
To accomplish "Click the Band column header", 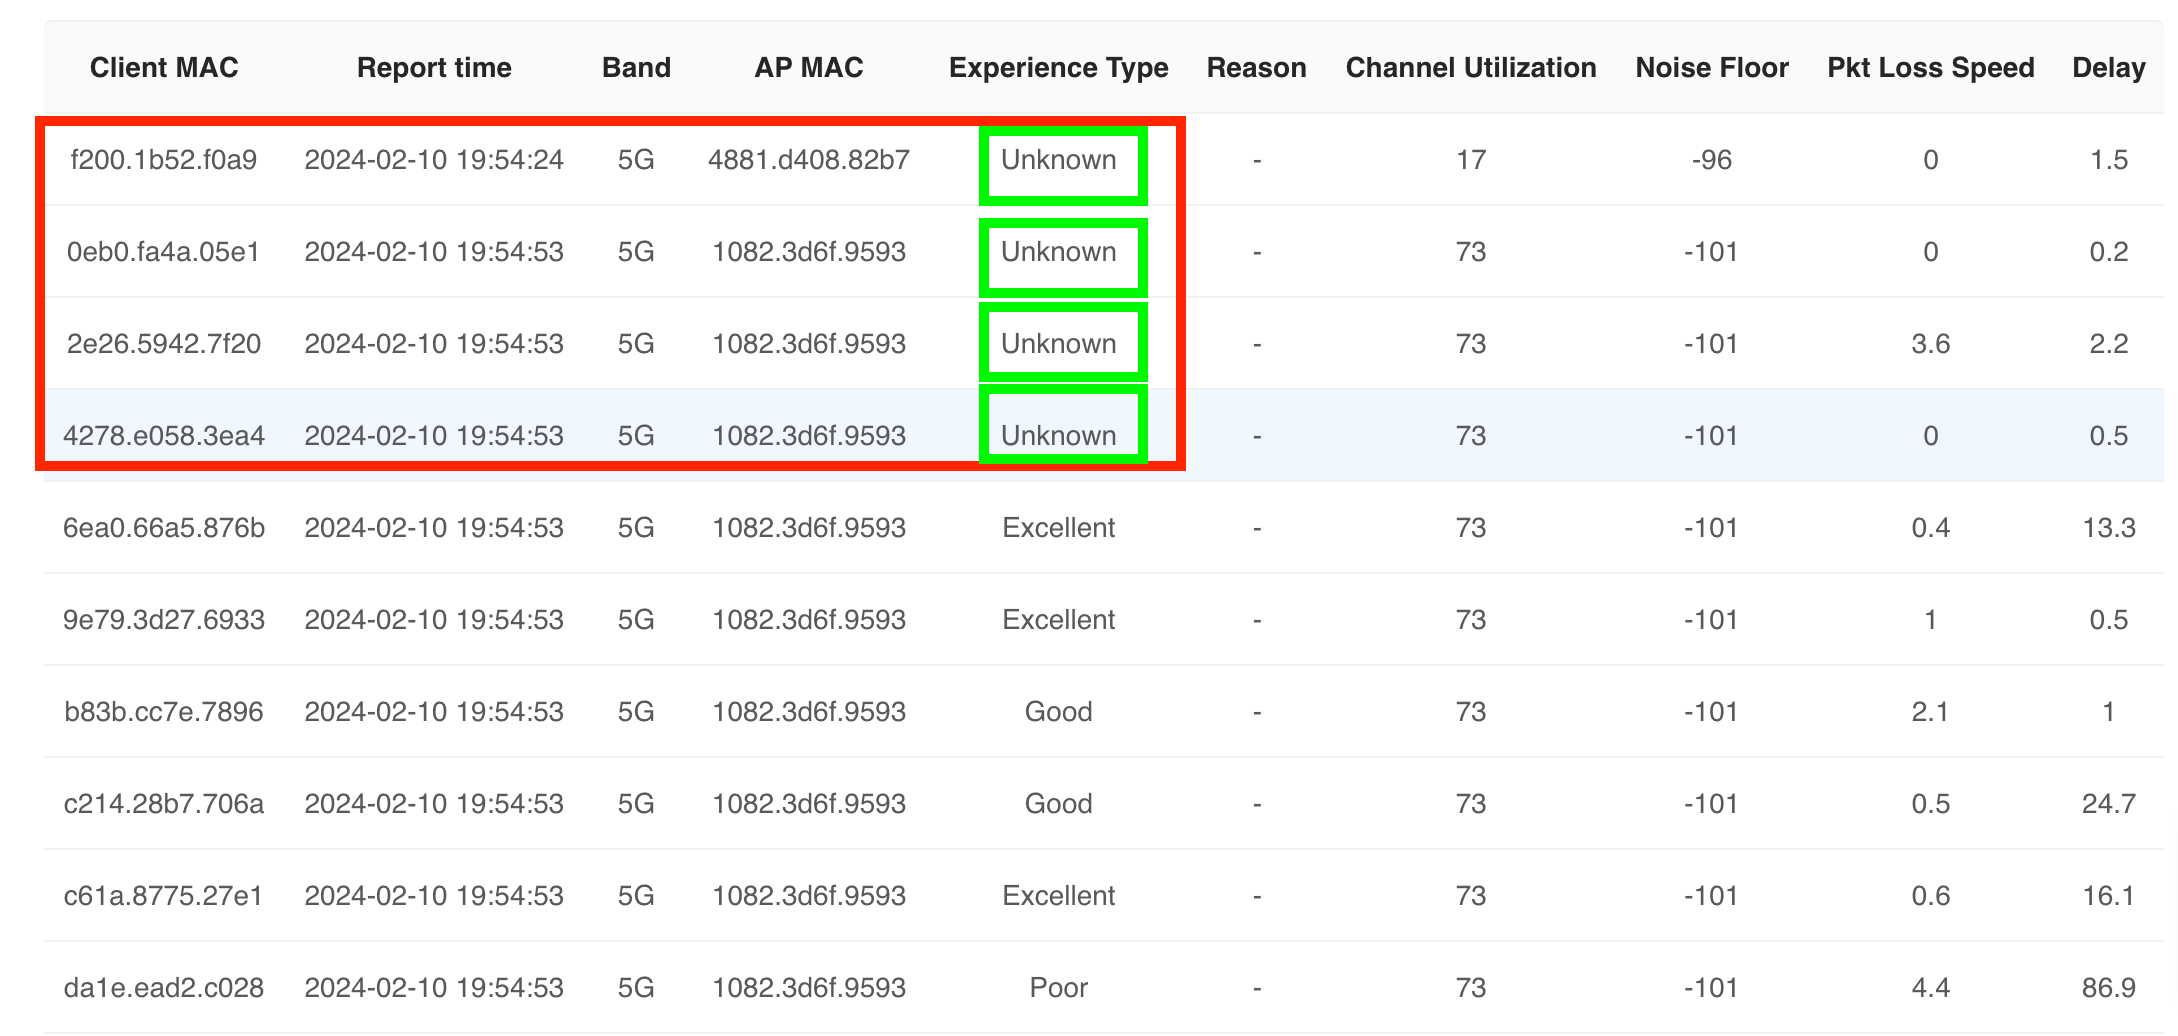I will pos(636,68).
